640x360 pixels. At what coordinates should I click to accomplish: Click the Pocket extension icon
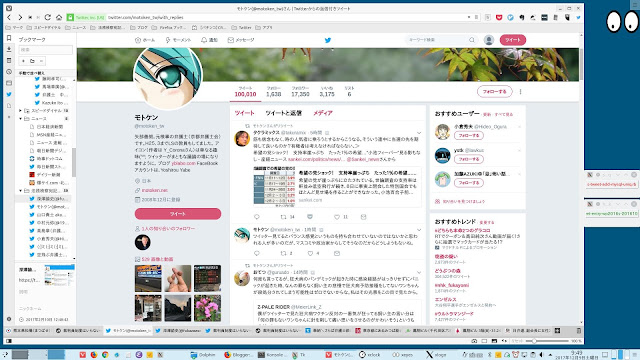pyautogui.click(x=499, y=18)
